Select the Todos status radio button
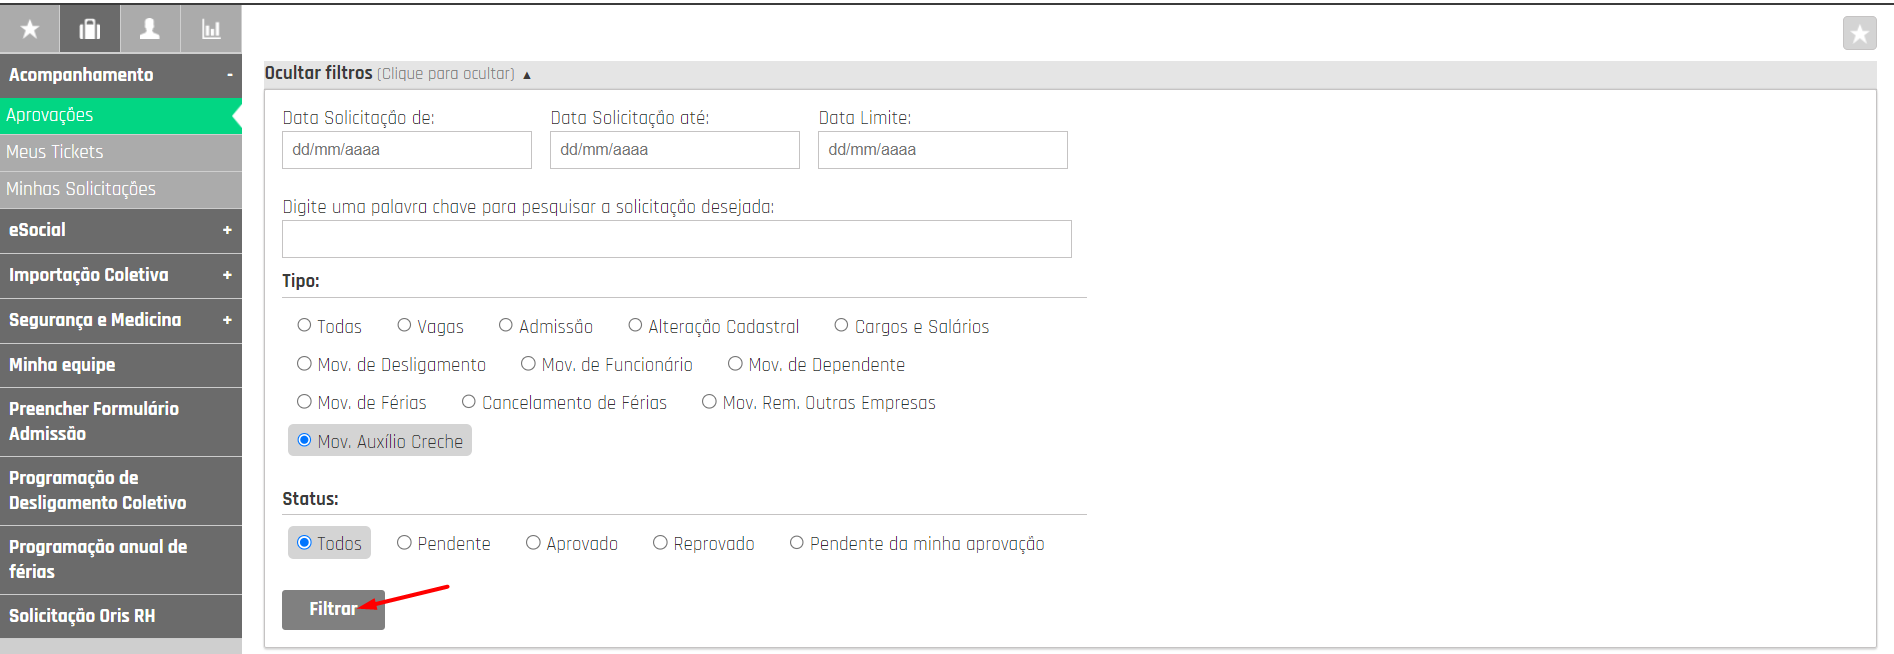1894x654 pixels. pos(304,542)
